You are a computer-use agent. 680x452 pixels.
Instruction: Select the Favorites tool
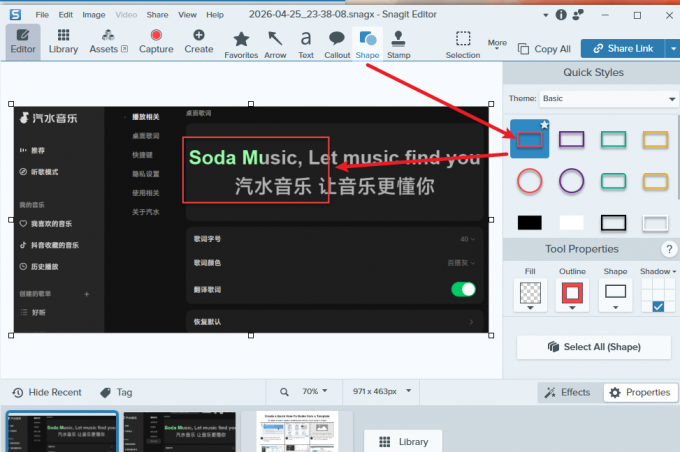click(241, 44)
